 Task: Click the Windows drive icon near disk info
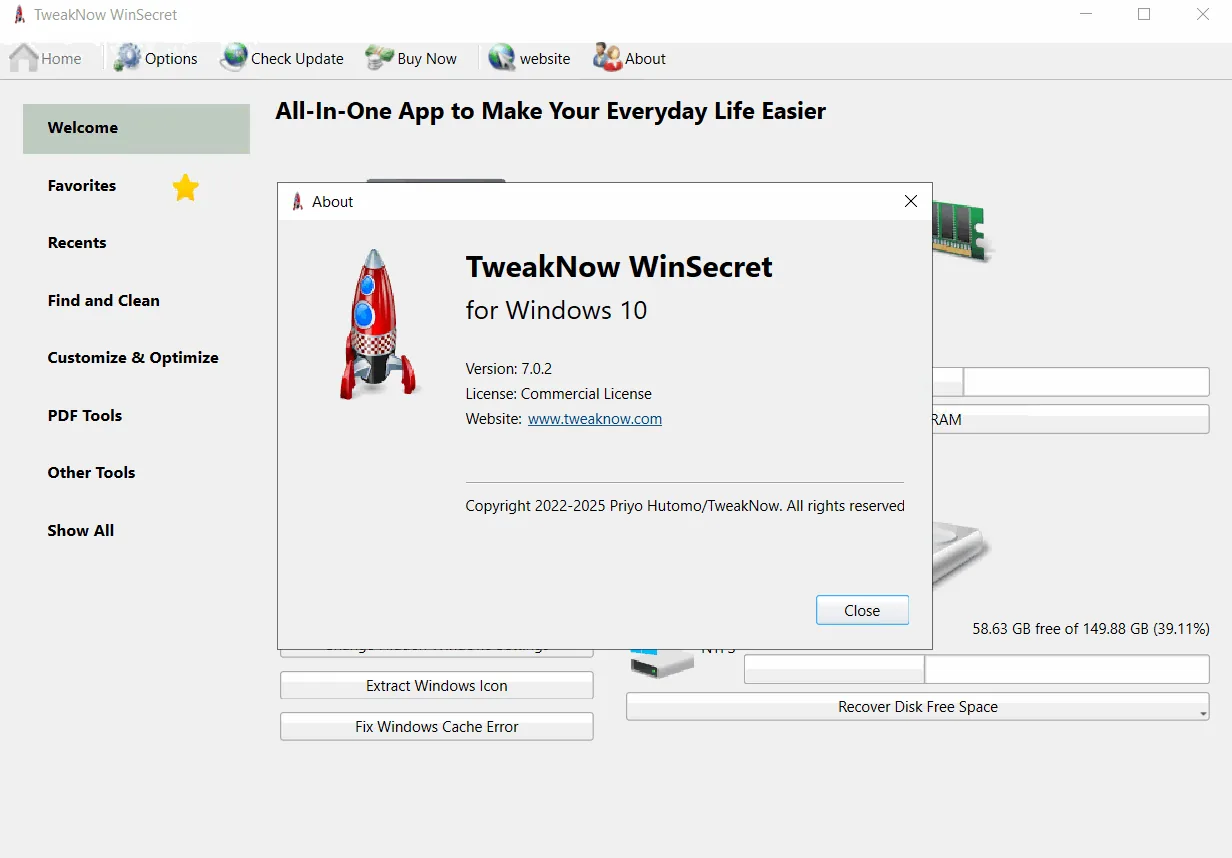[661, 663]
